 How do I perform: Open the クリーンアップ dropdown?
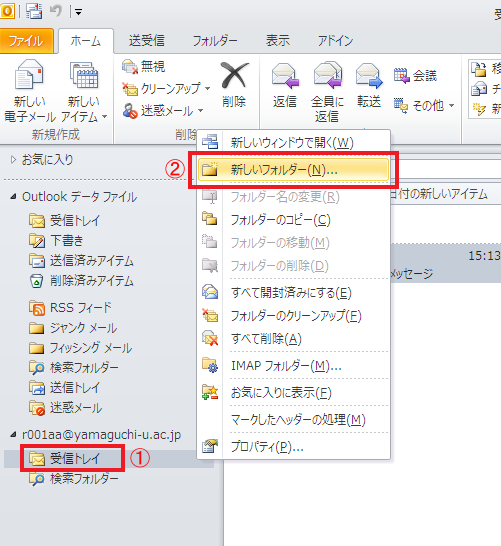coord(166,88)
